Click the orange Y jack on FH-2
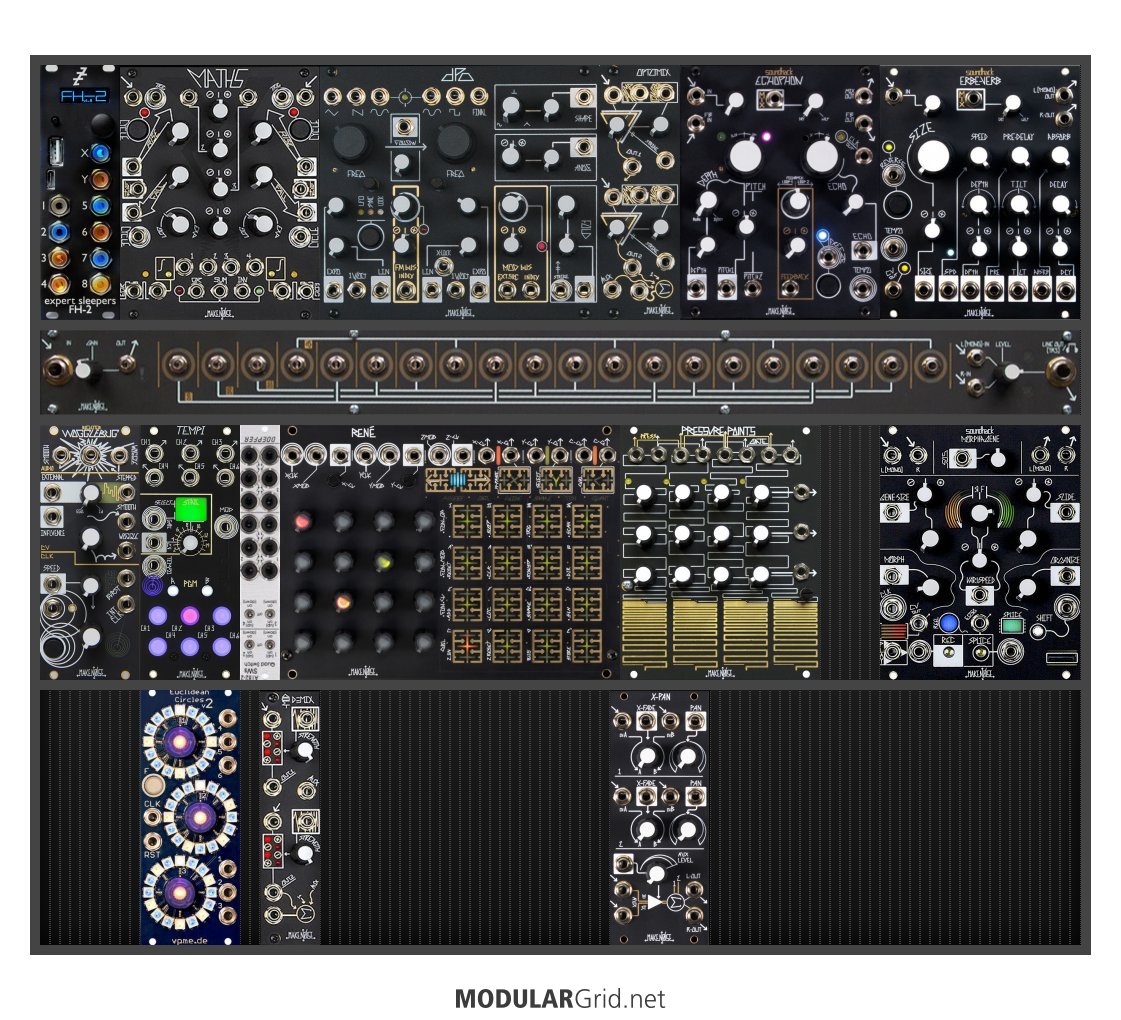1121x1020 pixels. tap(100, 179)
